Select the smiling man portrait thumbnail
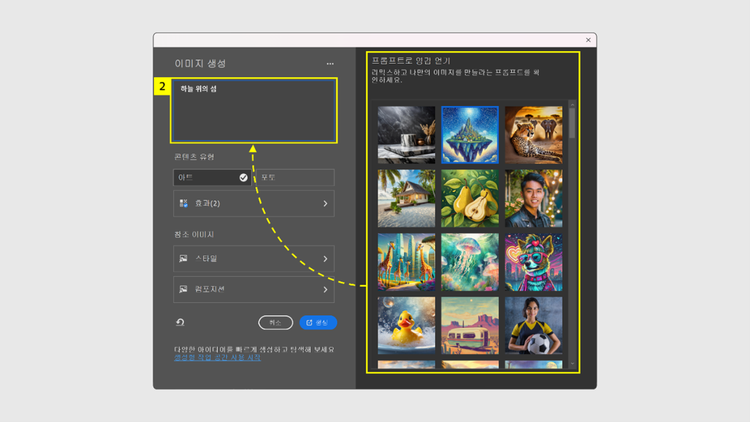Viewport: 750px width, 422px height. tap(534, 199)
